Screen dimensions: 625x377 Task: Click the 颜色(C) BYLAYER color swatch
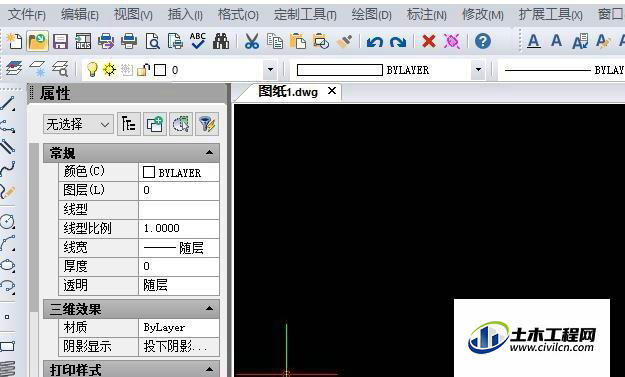(149, 172)
